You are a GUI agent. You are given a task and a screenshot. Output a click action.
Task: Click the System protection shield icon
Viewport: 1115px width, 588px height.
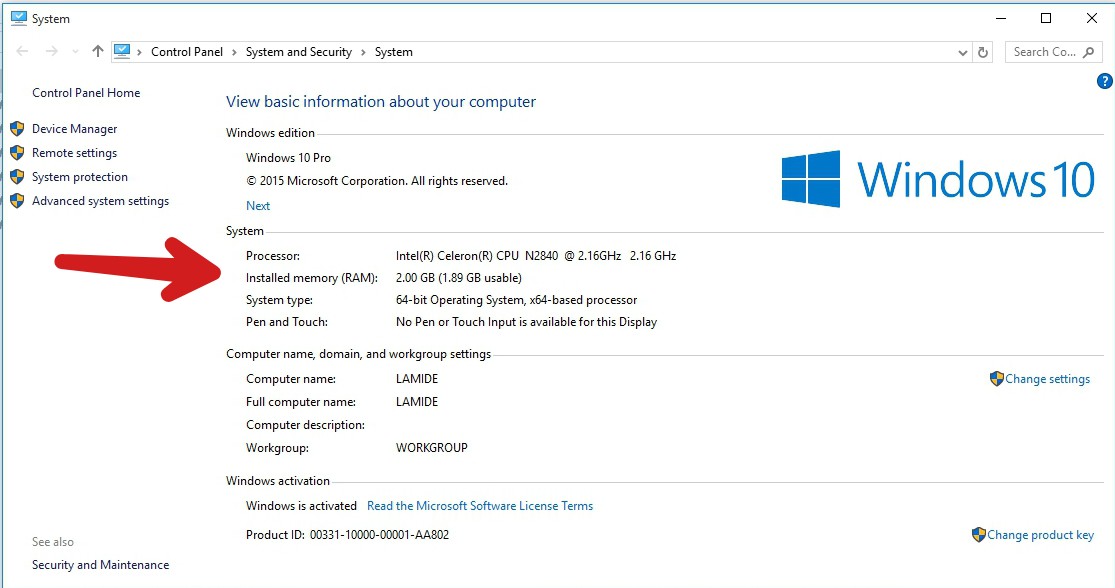pos(17,177)
